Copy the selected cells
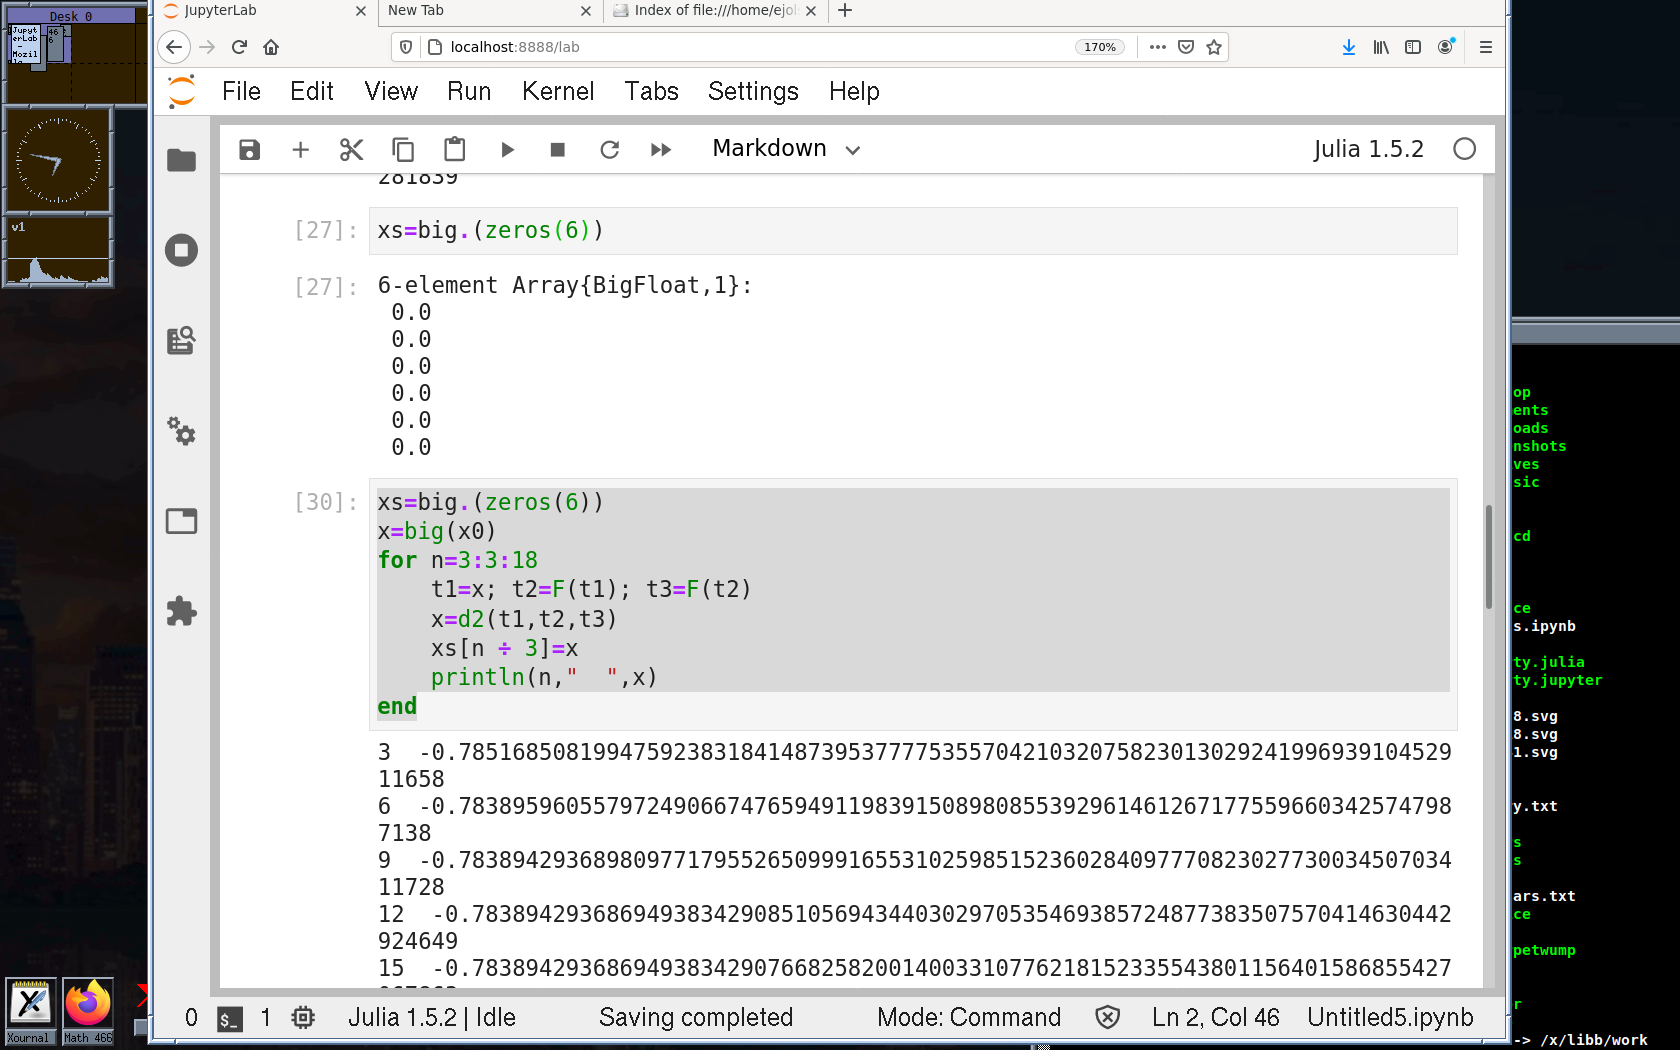This screenshot has width=1680, height=1050. click(403, 150)
